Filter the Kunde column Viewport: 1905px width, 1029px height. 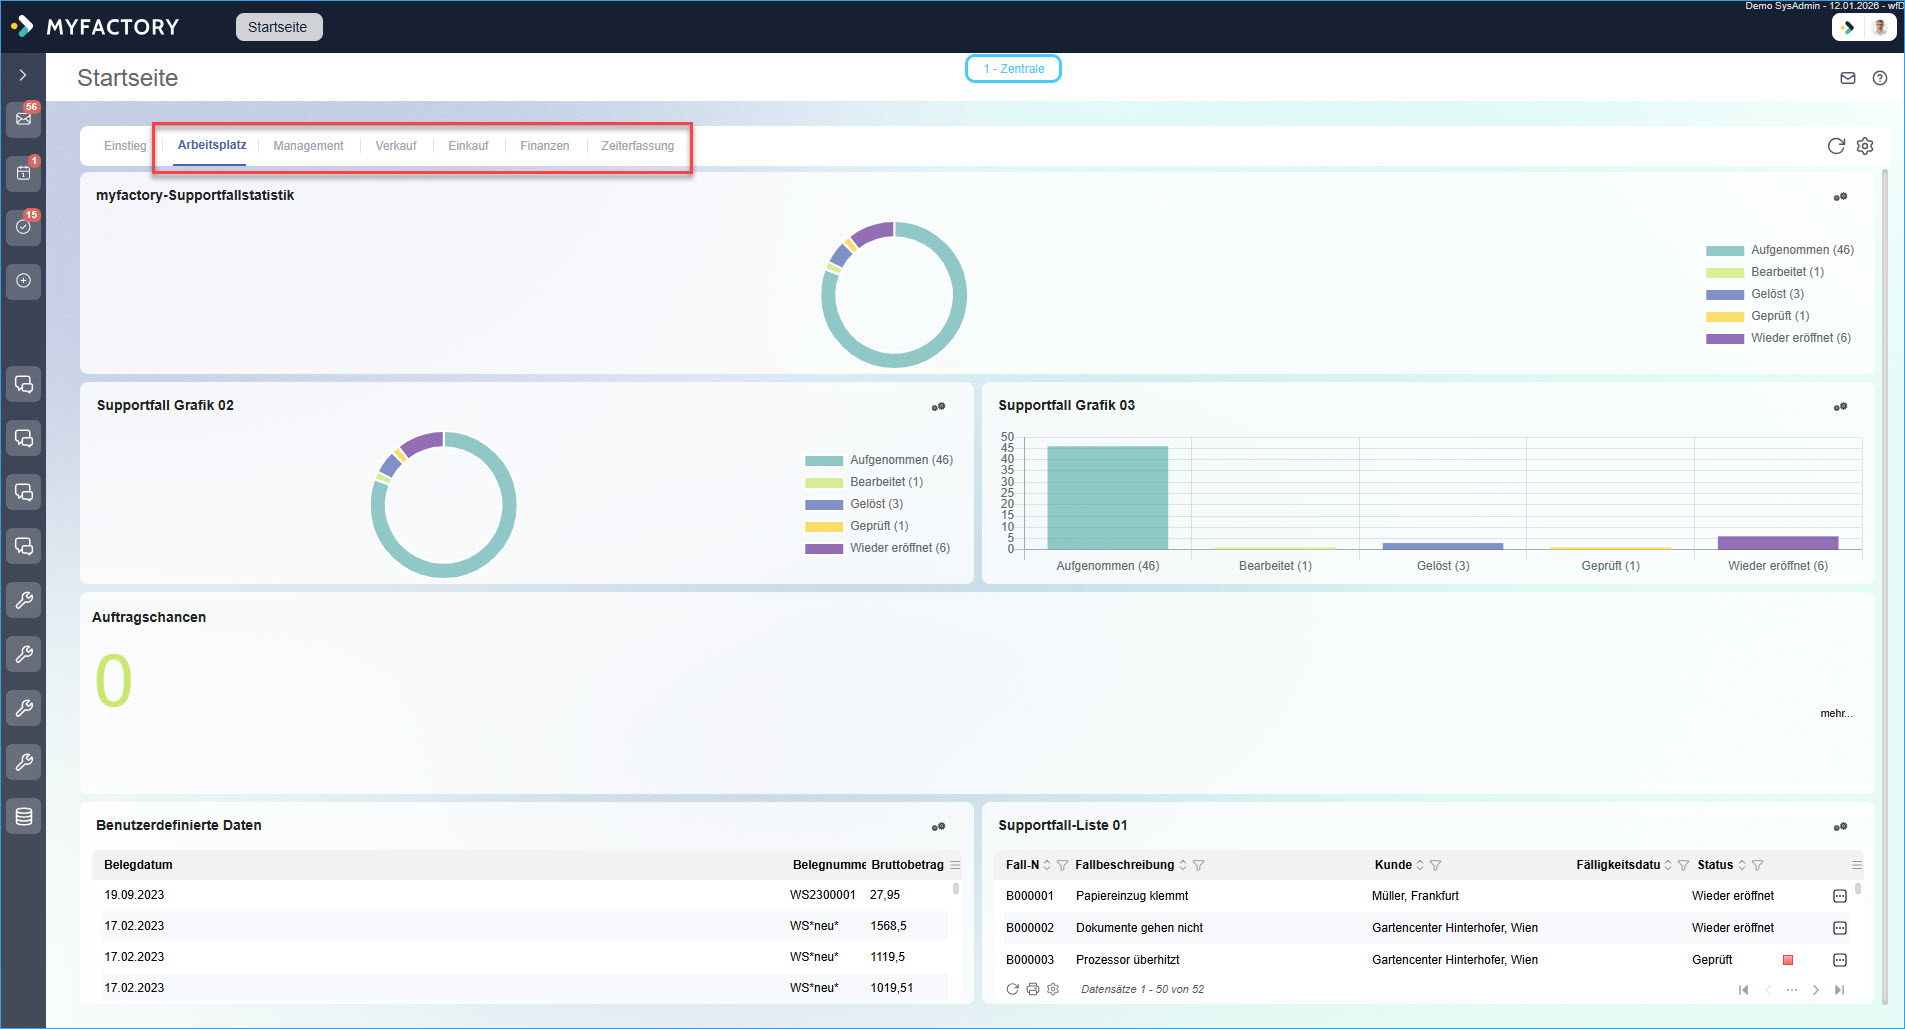pyautogui.click(x=1435, y=865)
